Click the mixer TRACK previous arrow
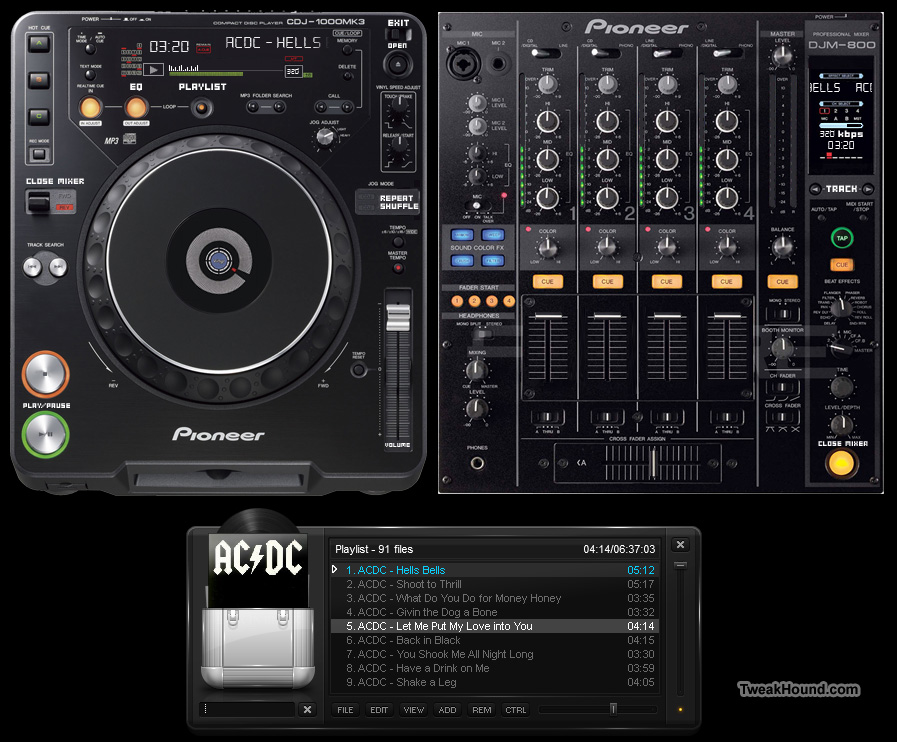Screen dimensions: 897x742 click(816, 189)
